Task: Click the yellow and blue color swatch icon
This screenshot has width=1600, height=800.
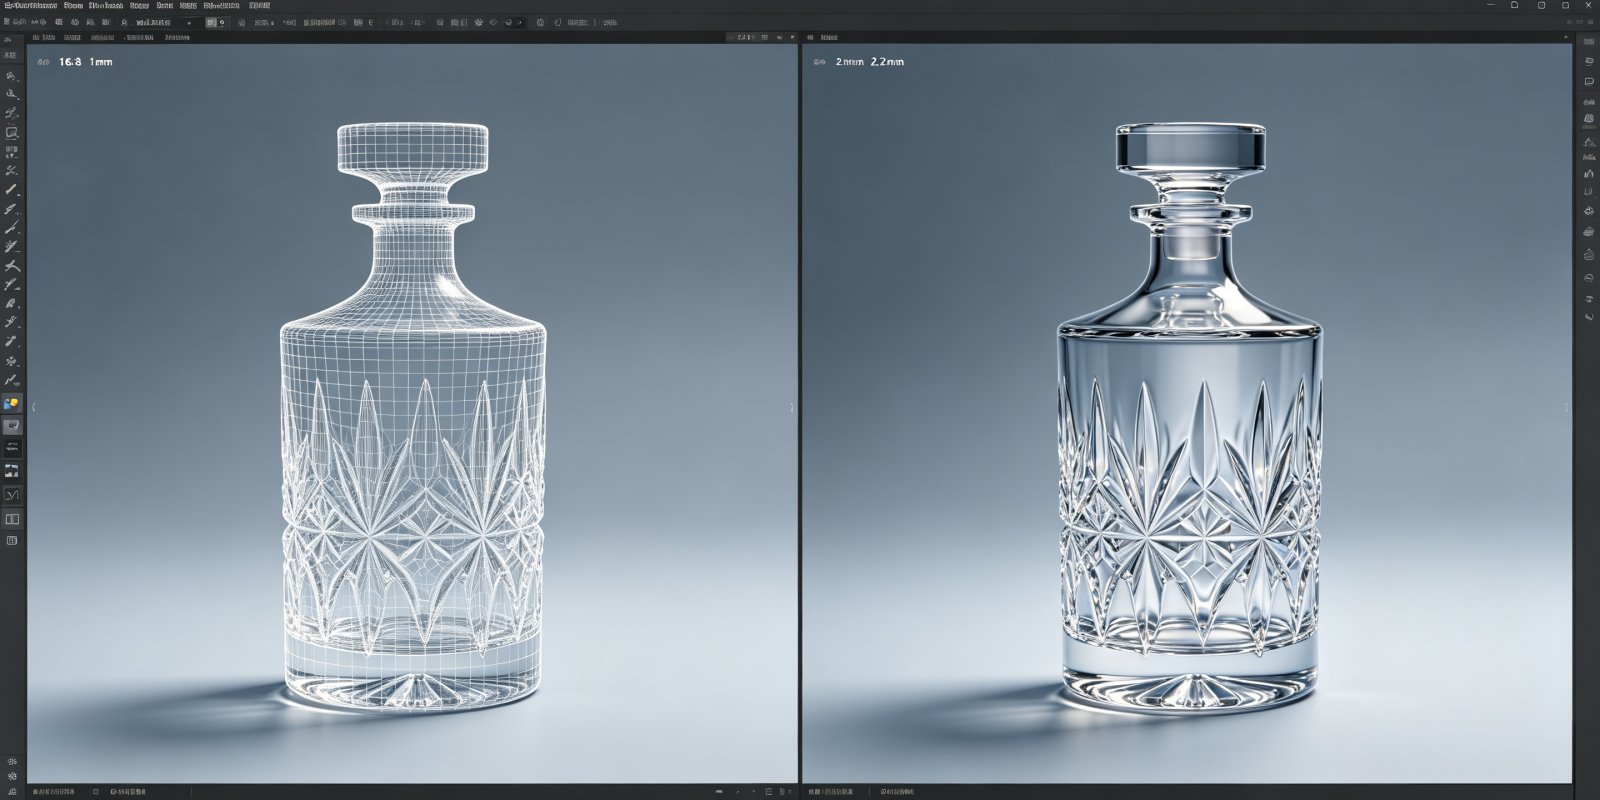Action: pos(12,404)
